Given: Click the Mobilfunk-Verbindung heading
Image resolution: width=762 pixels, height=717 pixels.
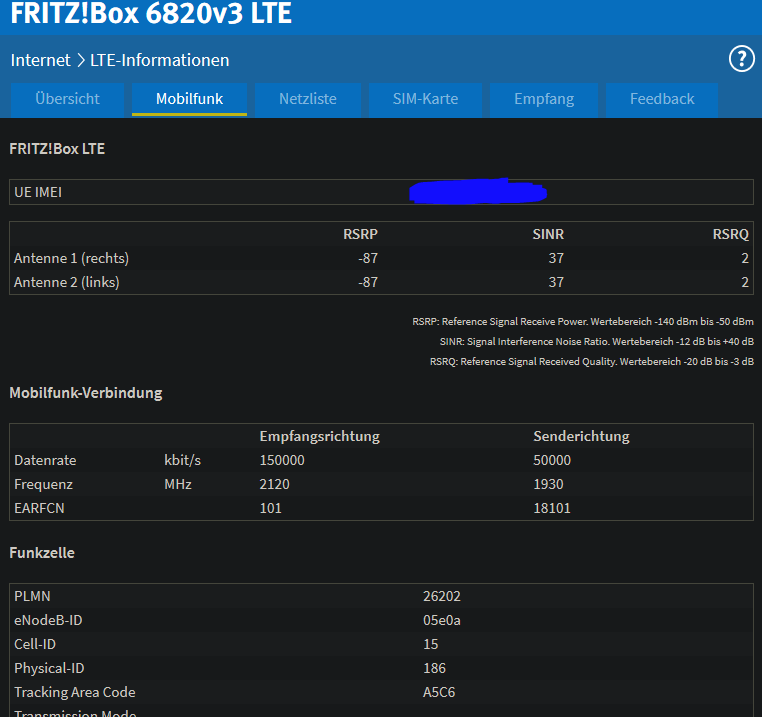Looking at the screenshot, I should point(86,393).
